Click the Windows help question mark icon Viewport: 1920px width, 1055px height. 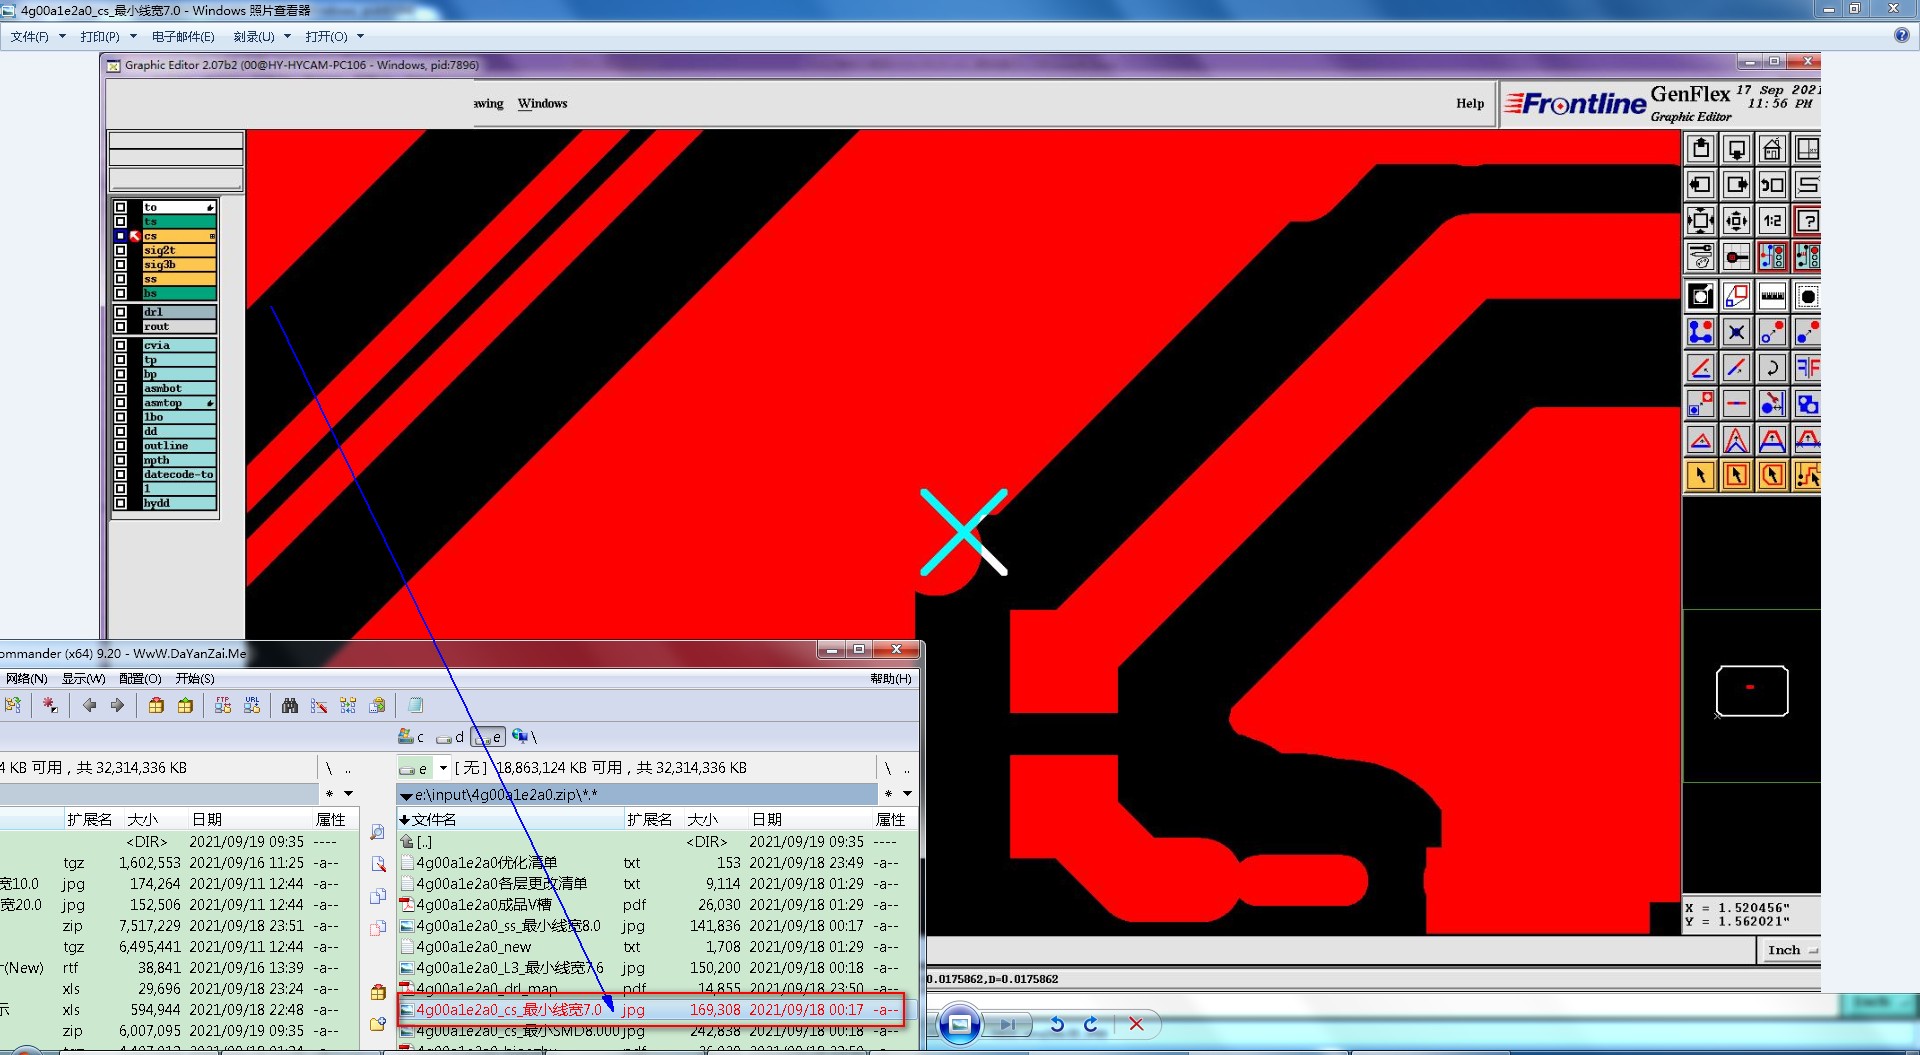click(x=1902, y=36)
